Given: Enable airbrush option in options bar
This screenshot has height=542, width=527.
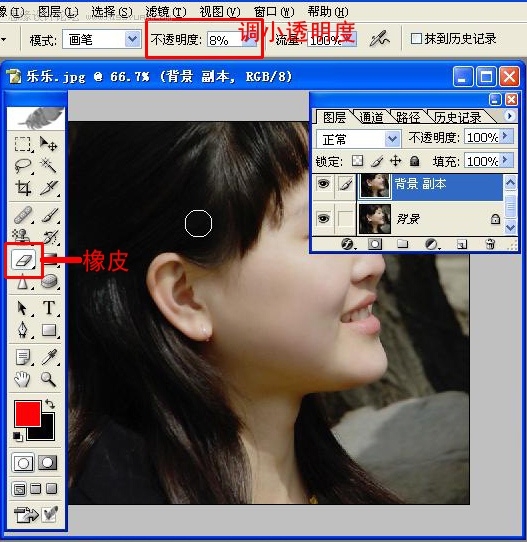Looking at the screenshot, I should click(x=379, y=39).
